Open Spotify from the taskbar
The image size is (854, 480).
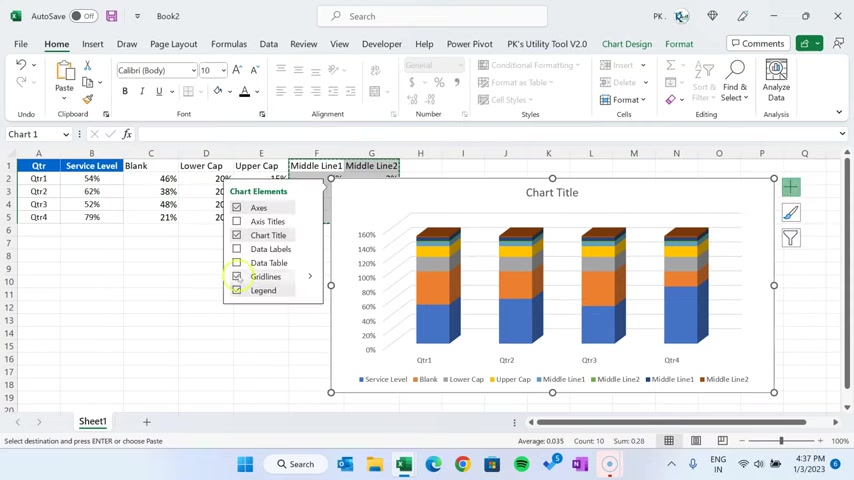click(522, 464)
